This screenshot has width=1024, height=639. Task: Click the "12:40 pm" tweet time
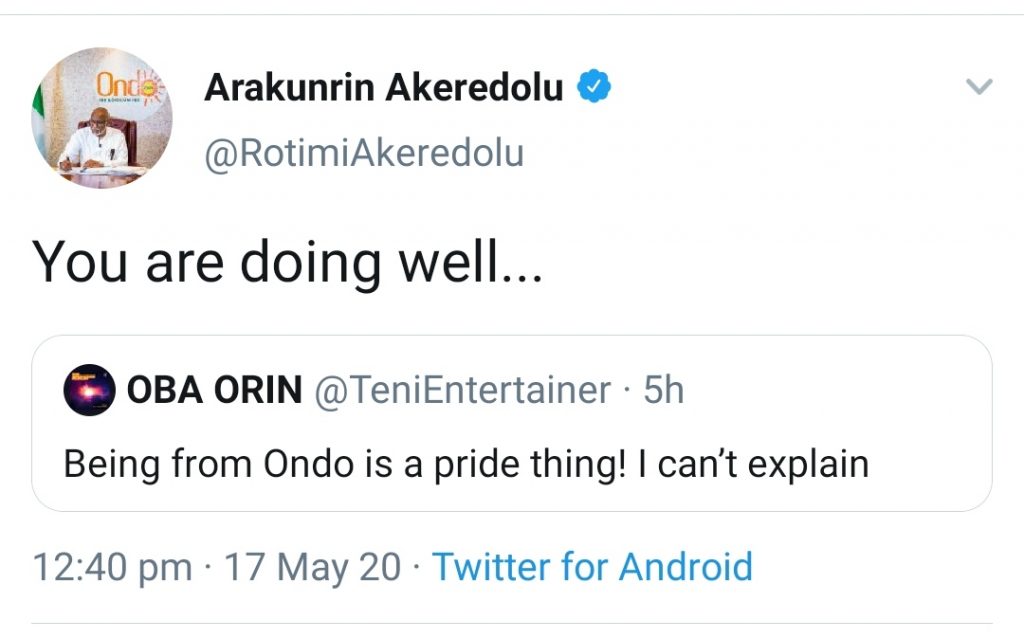pyautogui.click(x=112, y=567)
